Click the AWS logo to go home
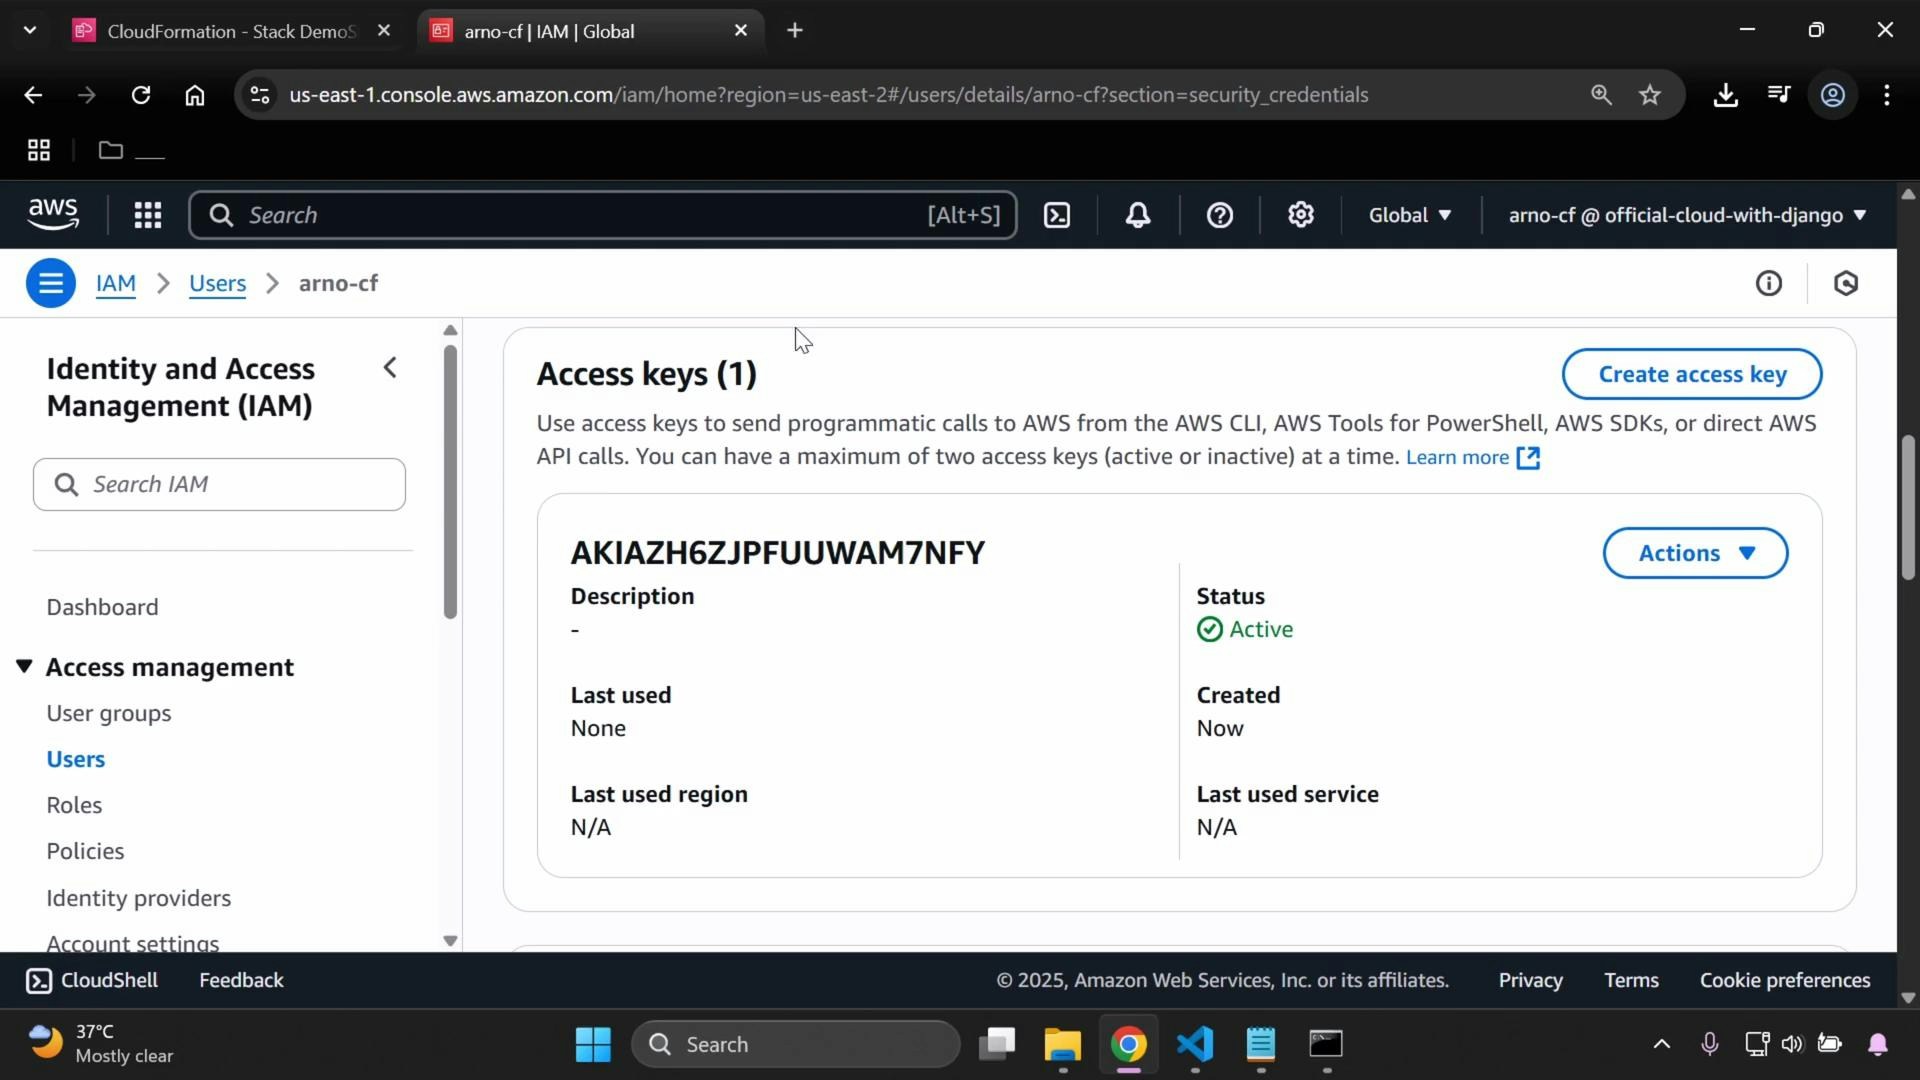 [x=52, y=213]
